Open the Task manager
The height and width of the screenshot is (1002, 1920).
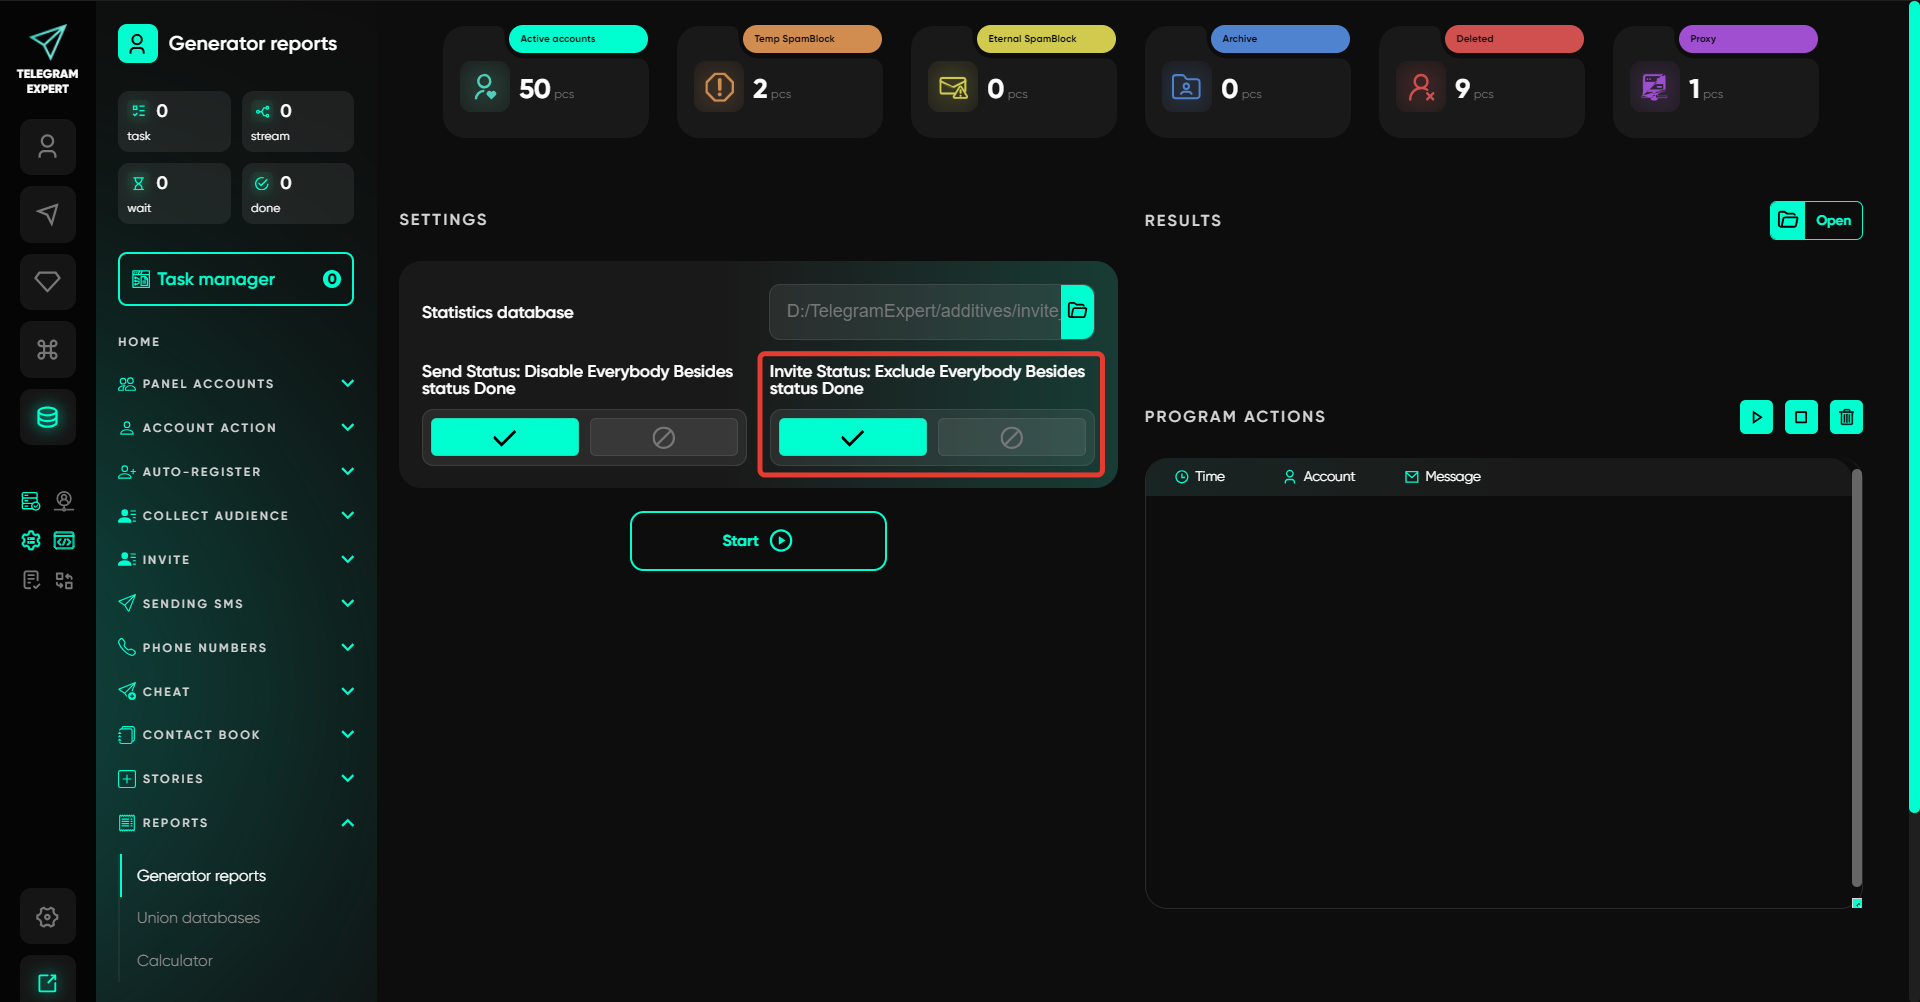[236, 279]
